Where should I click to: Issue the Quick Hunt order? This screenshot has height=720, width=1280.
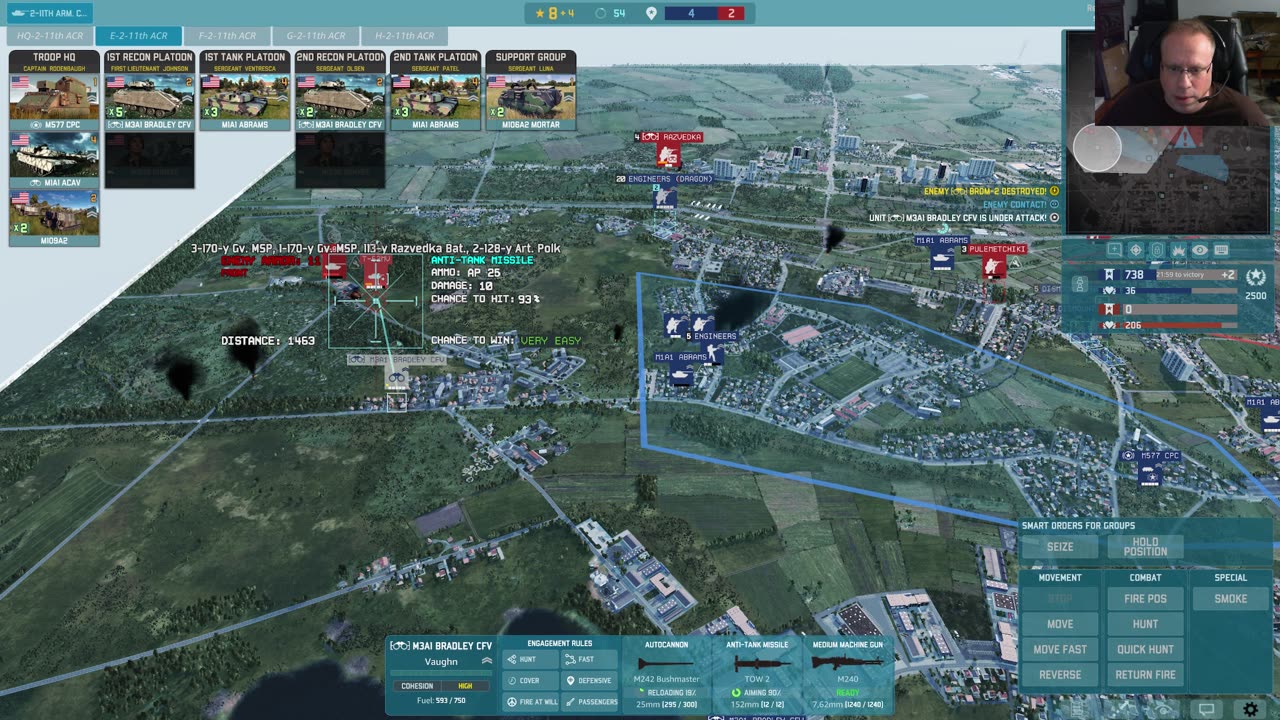(x=1145, y=649)
